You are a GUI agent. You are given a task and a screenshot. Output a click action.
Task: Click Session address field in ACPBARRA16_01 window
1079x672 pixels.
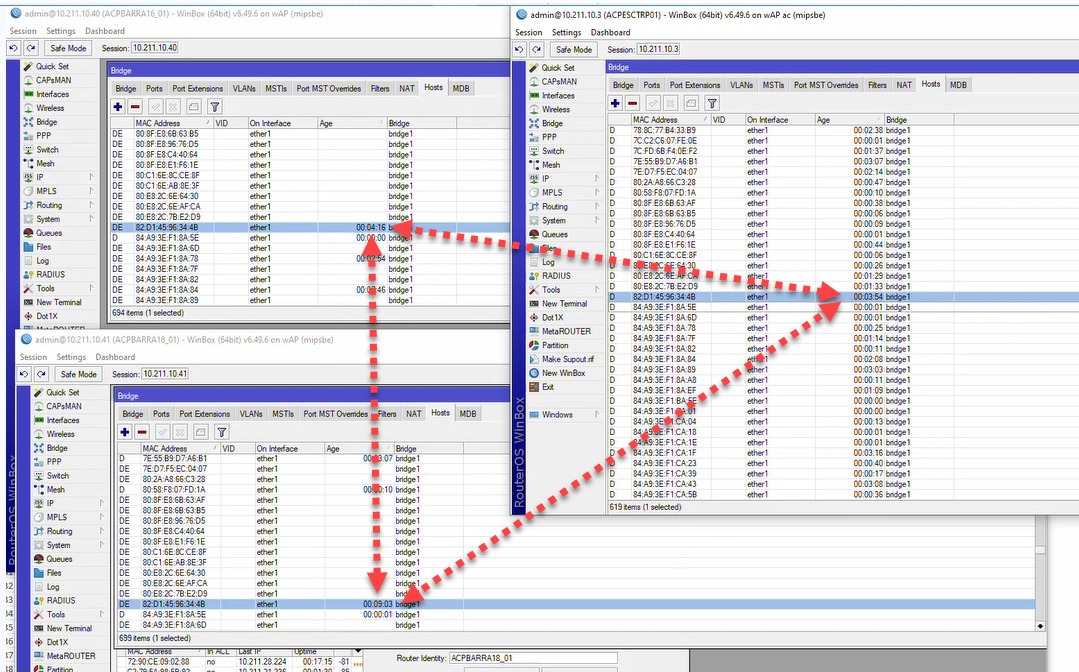[x=155, y=48]
